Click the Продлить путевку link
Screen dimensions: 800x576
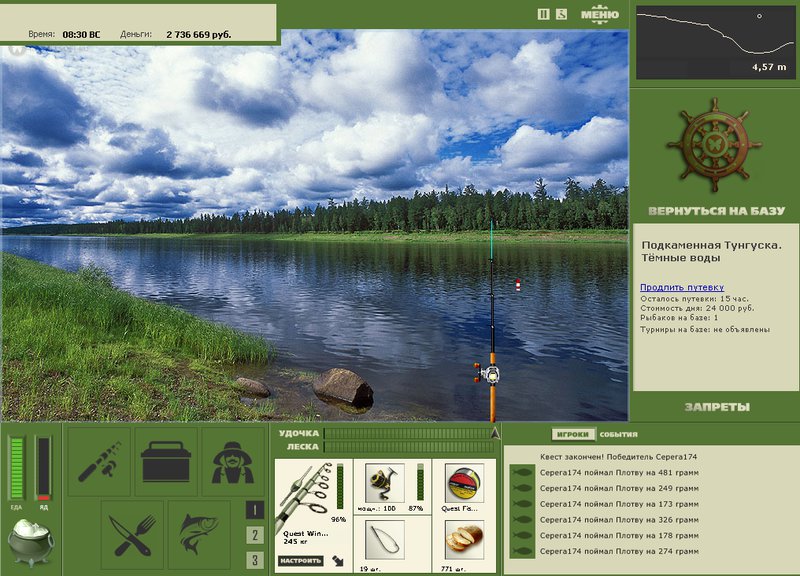682,287
